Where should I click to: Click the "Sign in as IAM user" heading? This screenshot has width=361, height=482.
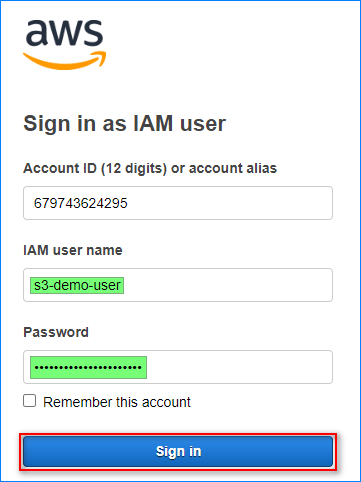[125, 124]
